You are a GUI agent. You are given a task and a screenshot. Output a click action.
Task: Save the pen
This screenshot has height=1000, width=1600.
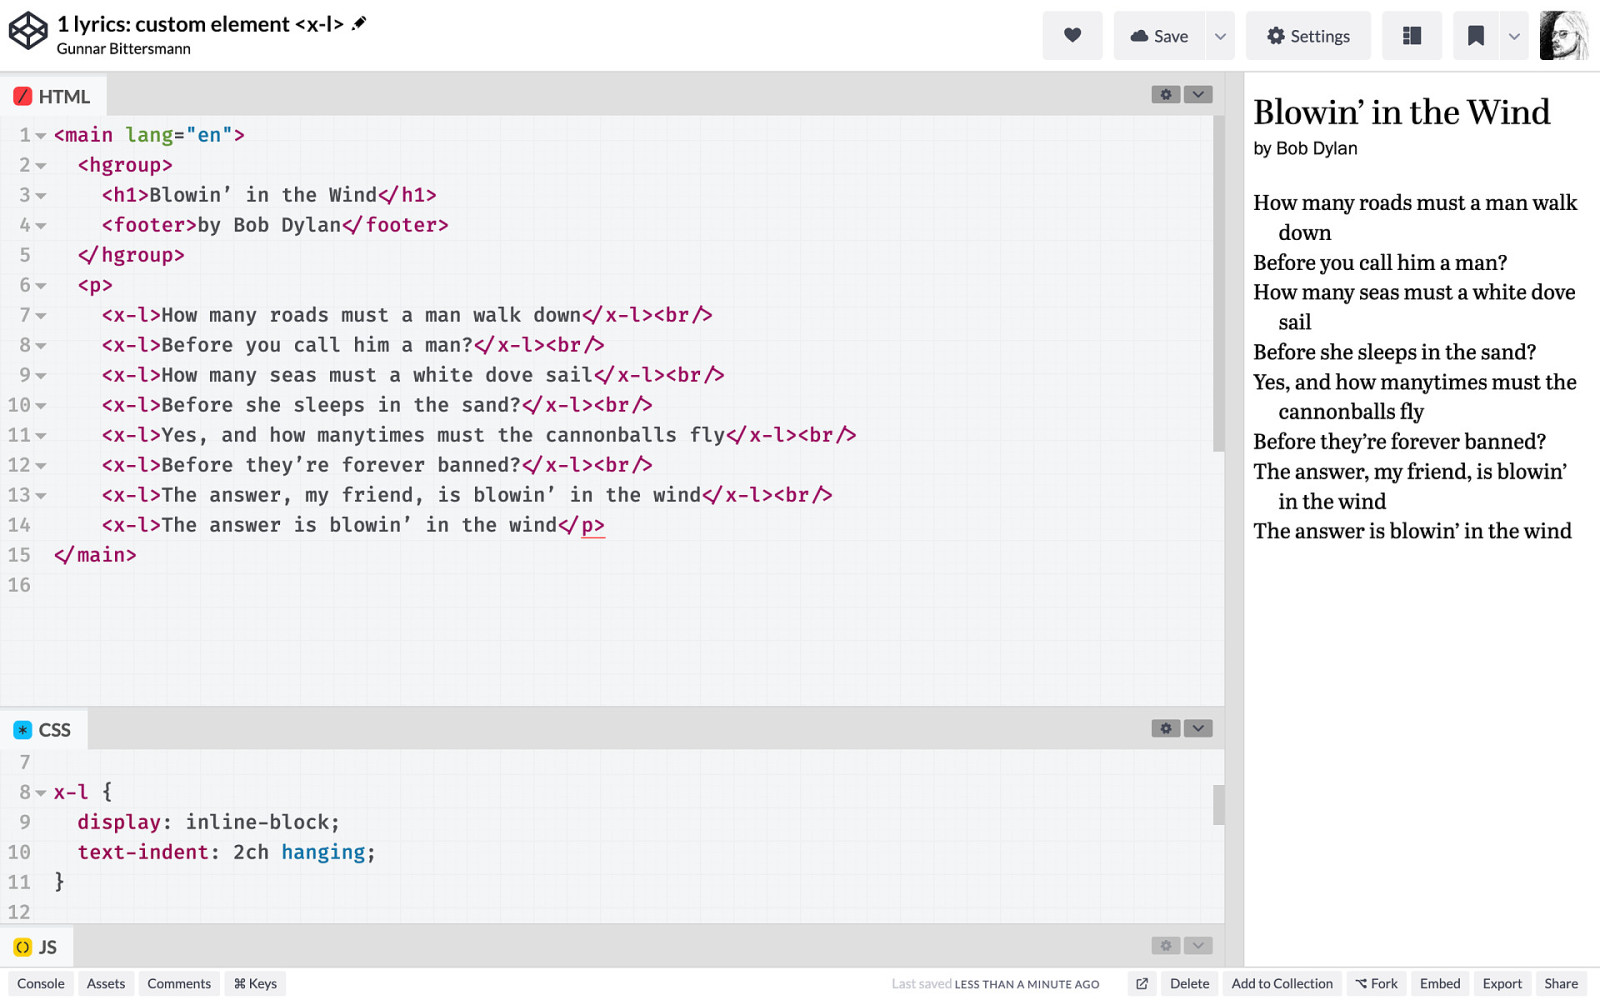point(1159,36)
